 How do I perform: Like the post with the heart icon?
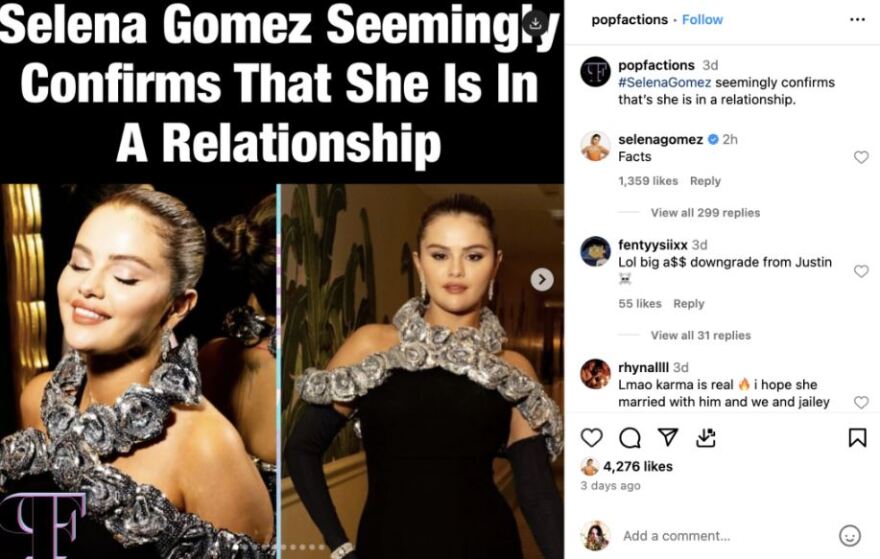pos(592,438)
